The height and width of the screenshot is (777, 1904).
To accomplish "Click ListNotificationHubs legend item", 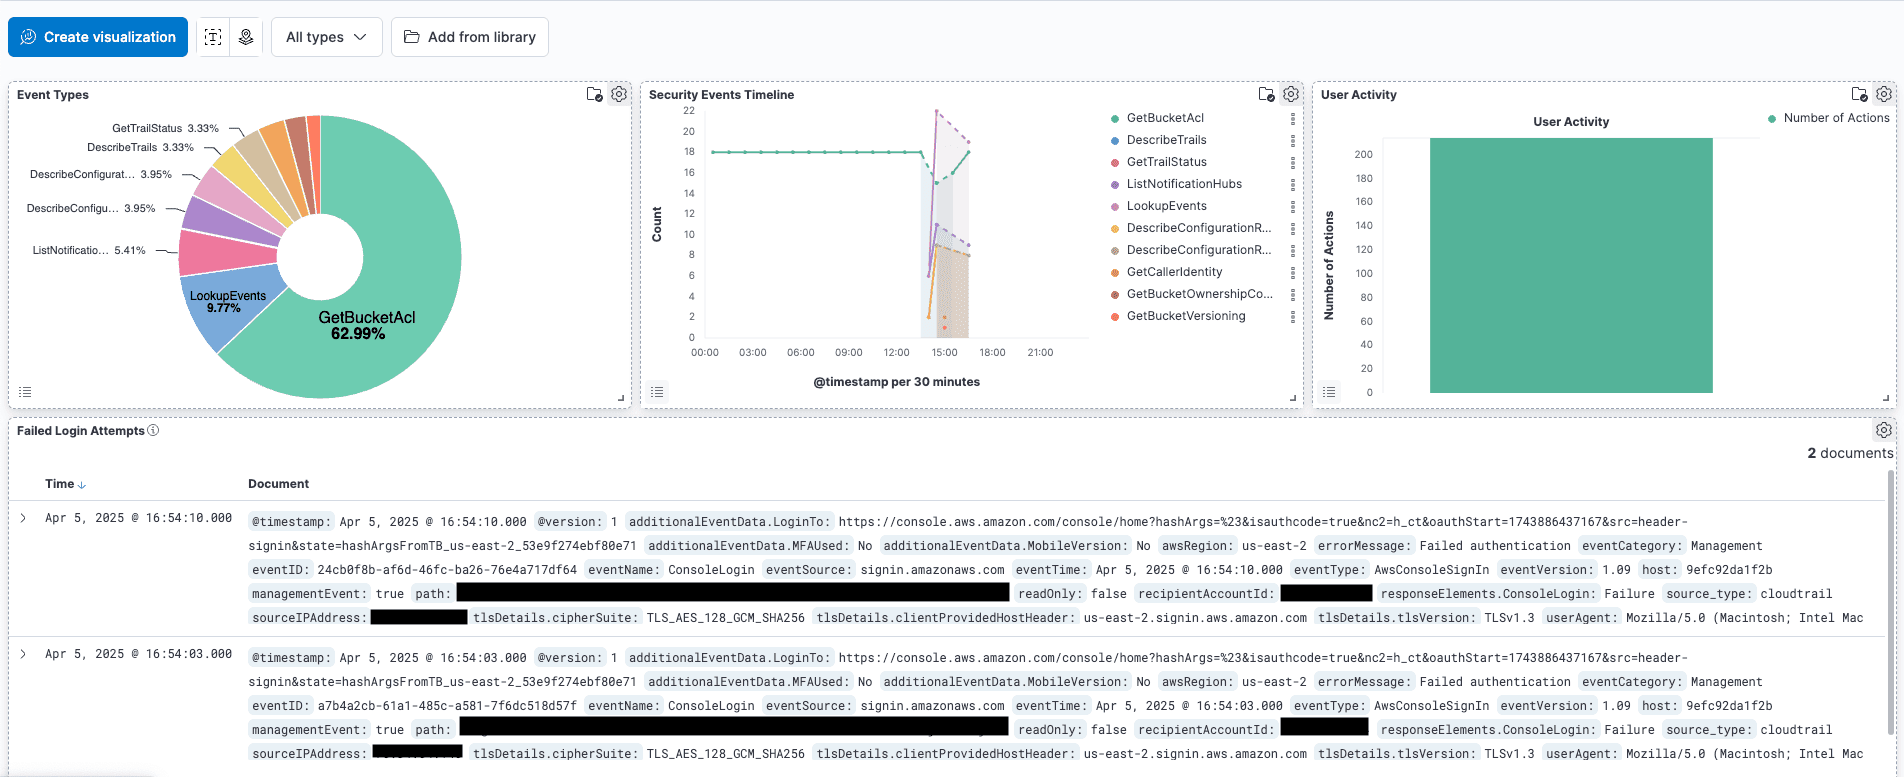I will pyautogui.click(x=1184, y=184).
